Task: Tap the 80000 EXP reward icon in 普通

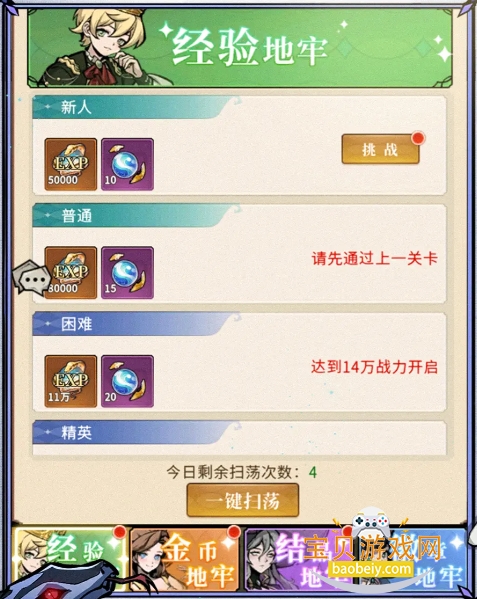Action: (x=71, y=273)
